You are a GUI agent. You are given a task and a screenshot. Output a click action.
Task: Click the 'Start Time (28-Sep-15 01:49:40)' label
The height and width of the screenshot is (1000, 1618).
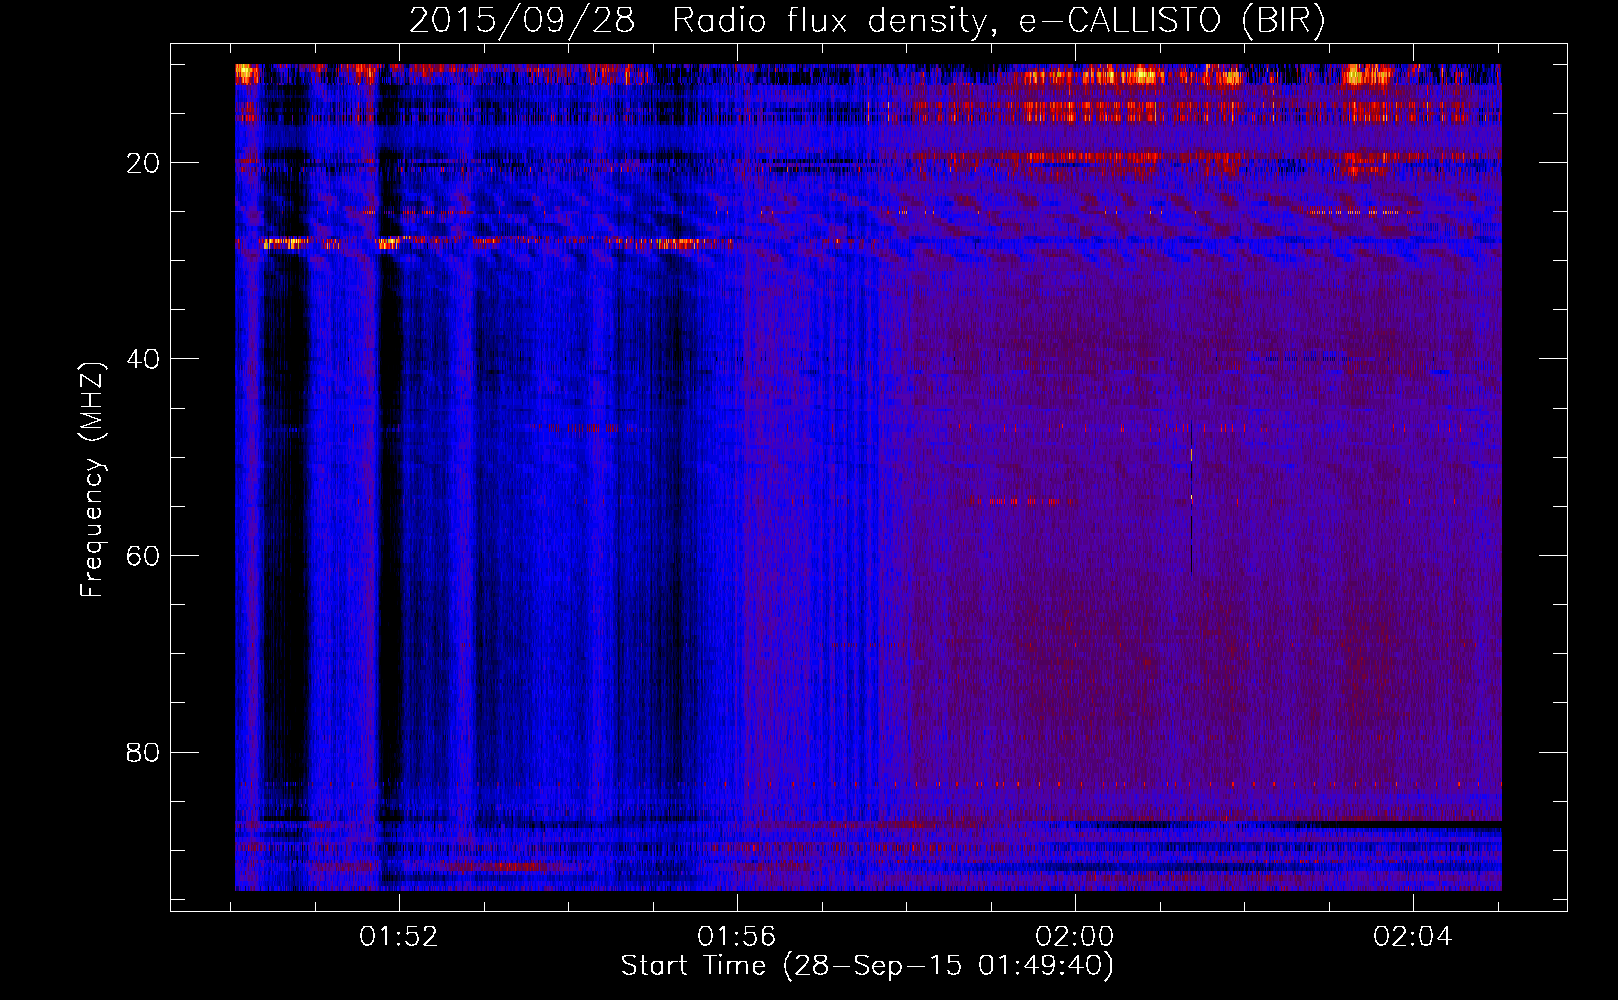point(867,967)
